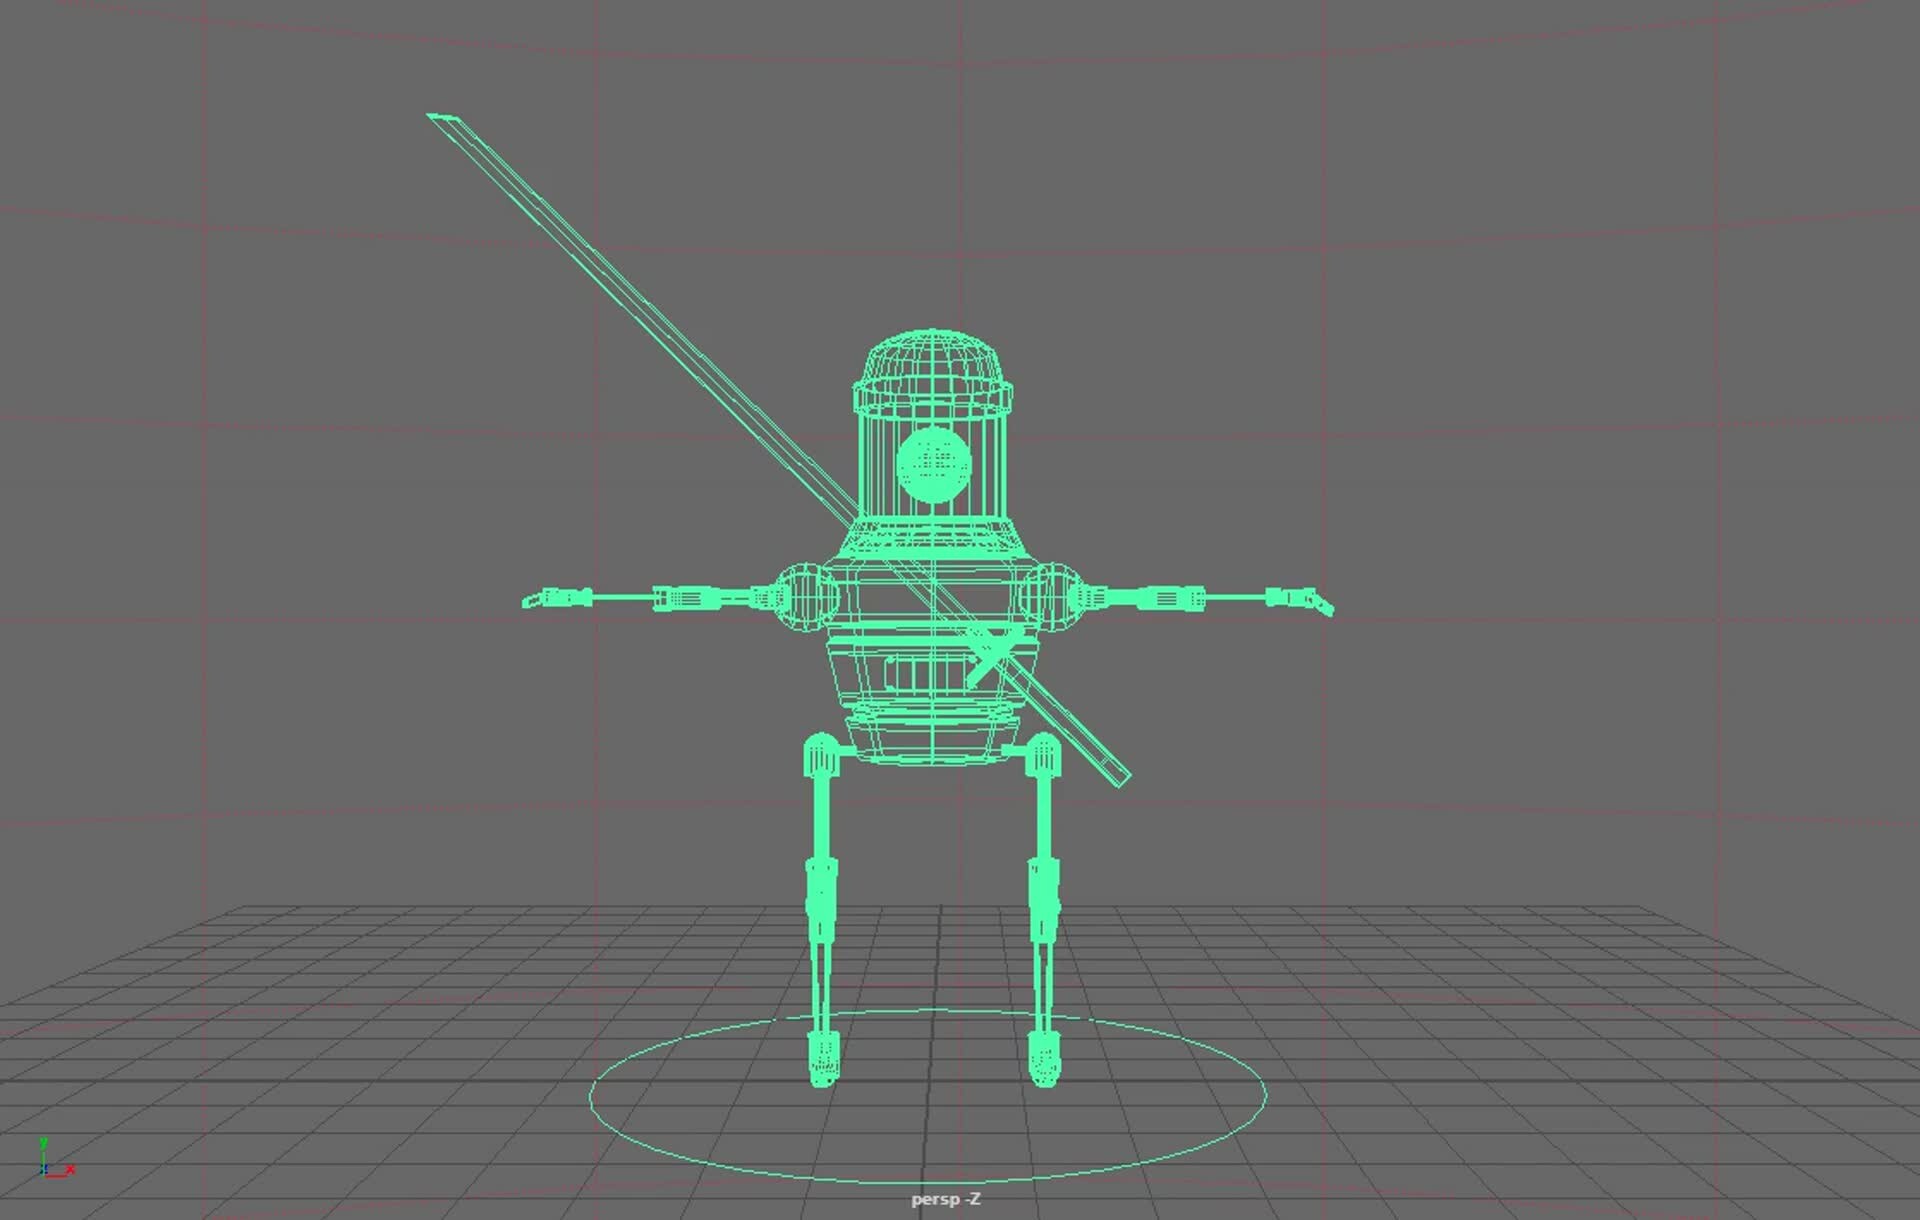Click the Z axis dot on view gizmo
The height and width of the screenshot is (1220, 1920).
pyautogui.click(x=46, y=1168)
